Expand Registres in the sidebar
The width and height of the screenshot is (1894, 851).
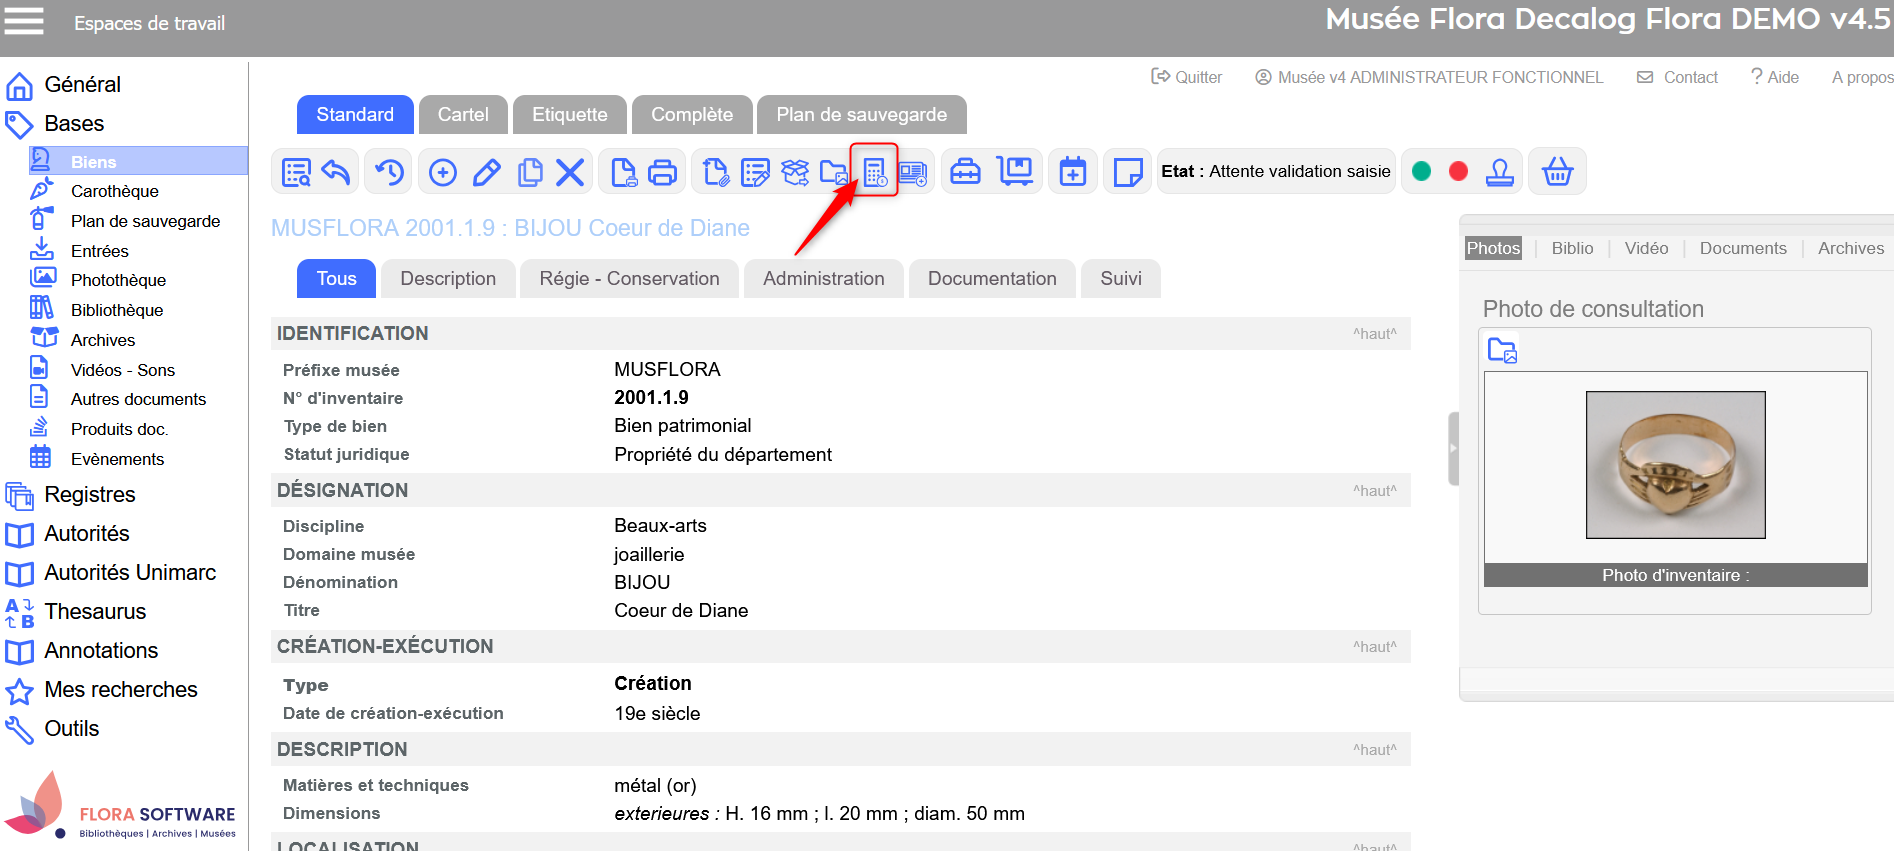pos(90,494)
